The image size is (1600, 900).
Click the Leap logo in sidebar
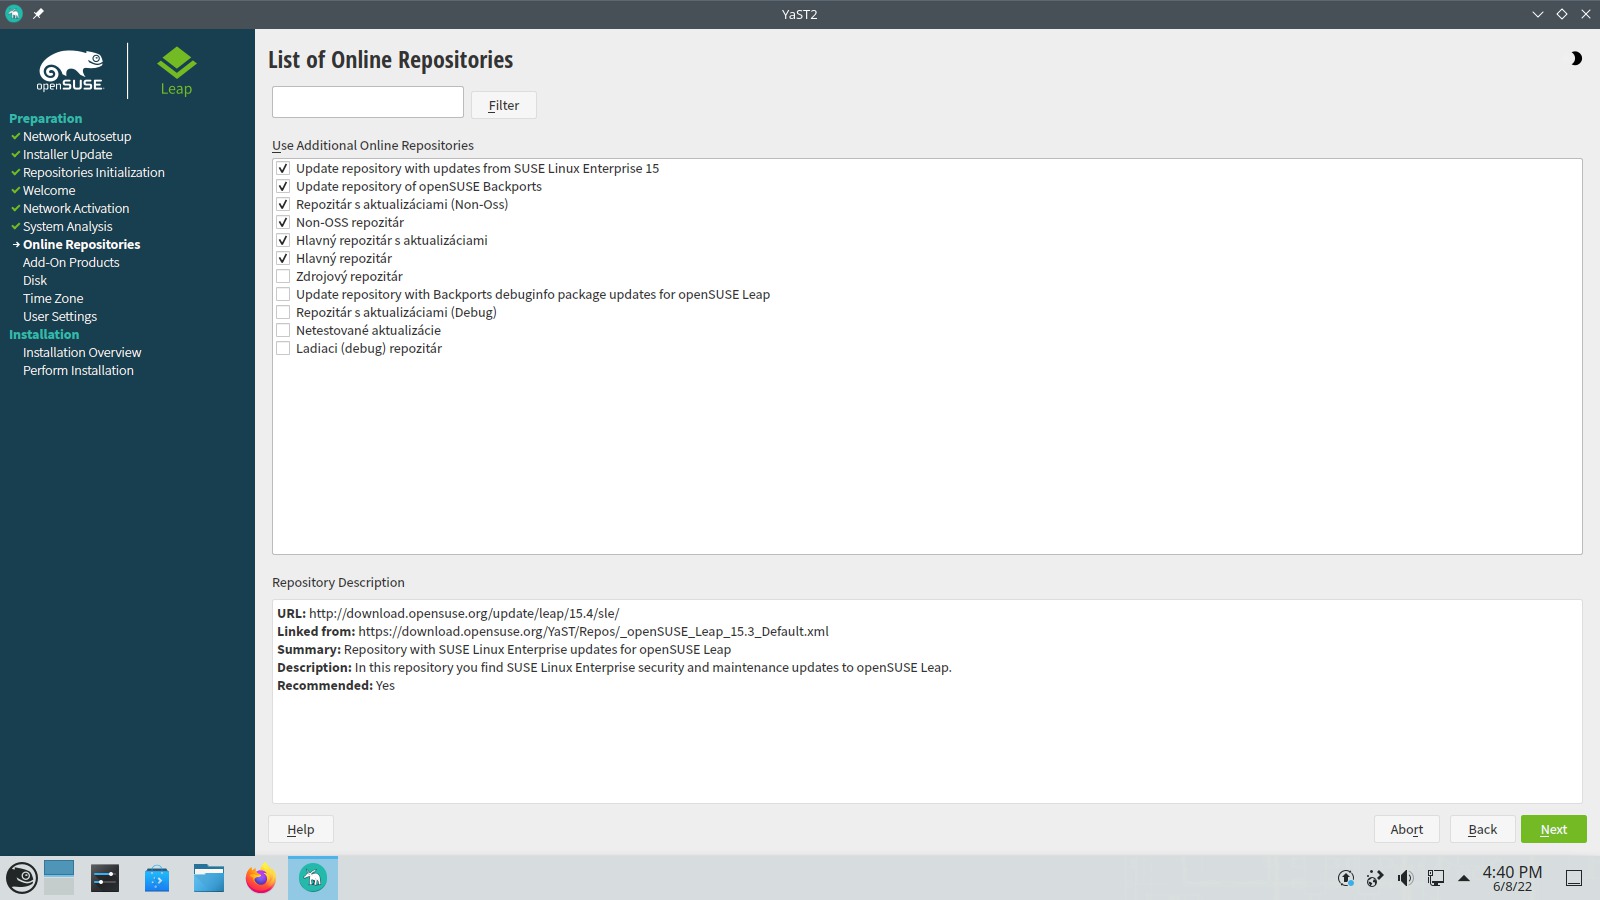(176, 71)
